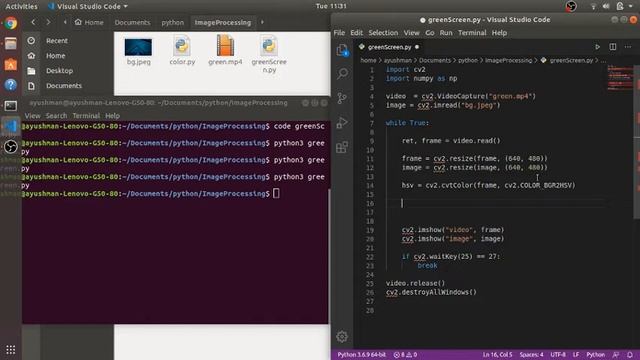The width and height of the screenshot is (640, 360).
Task: Split the editor to the right
Action: pos(613,47)
